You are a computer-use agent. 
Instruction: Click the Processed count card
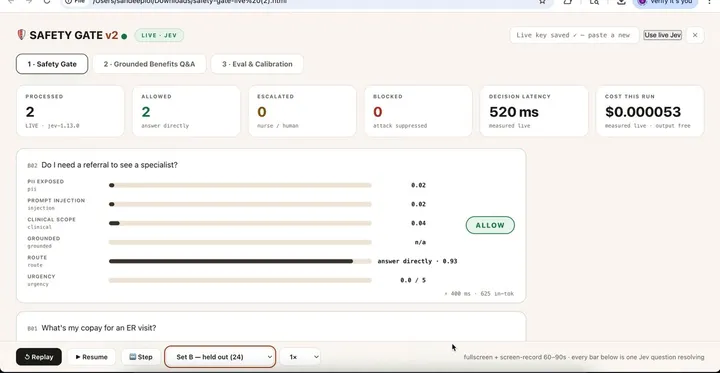pyautogui.click(x=70, y=111)
